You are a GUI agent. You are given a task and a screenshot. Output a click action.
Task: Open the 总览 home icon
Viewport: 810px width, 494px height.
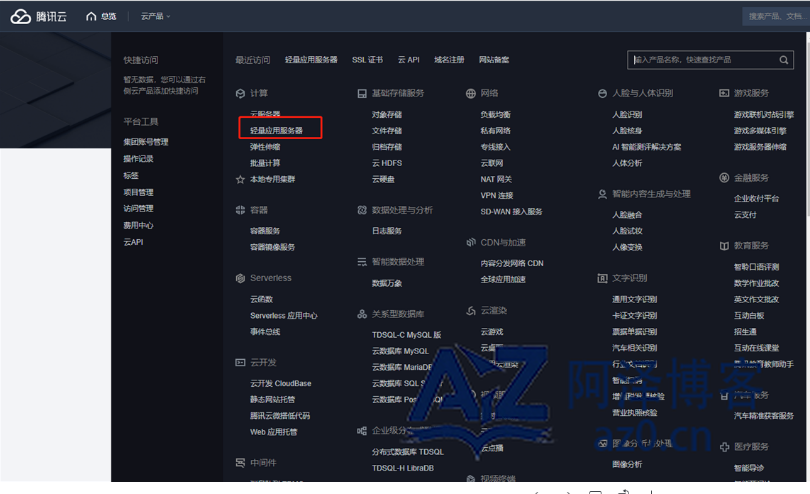point(91,17)
